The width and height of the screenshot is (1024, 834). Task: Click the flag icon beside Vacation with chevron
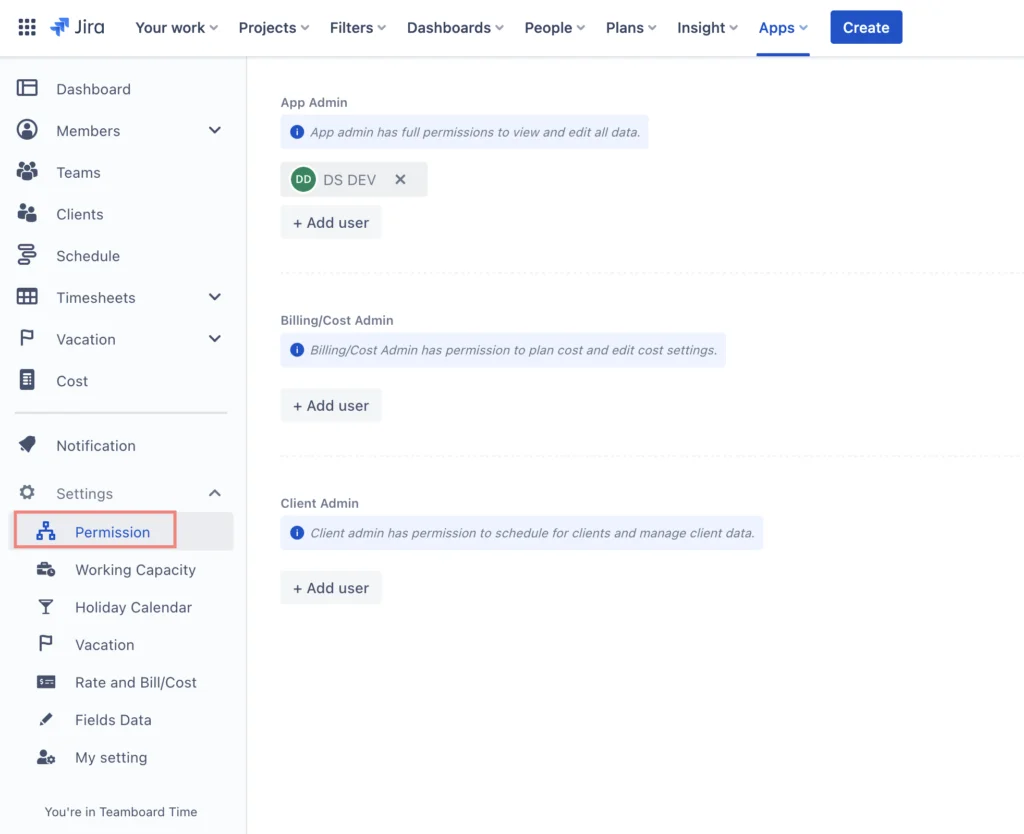tap(27, 338)
